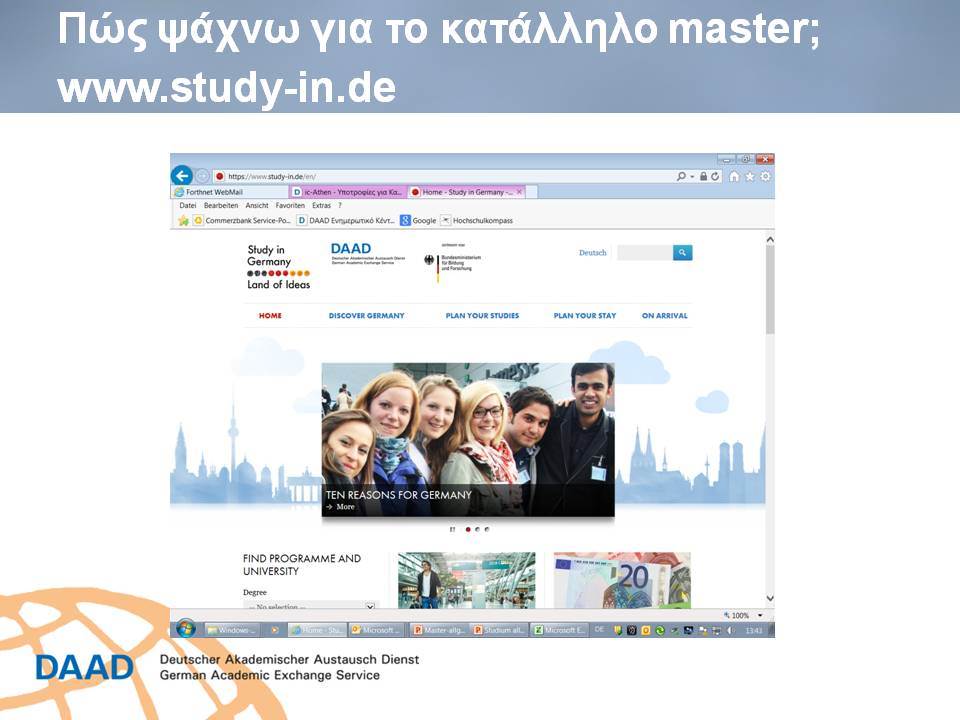The width and height of the screenshot is (960, 720).
Task: Select the first red carousel dot
Action: coord(468,529)
